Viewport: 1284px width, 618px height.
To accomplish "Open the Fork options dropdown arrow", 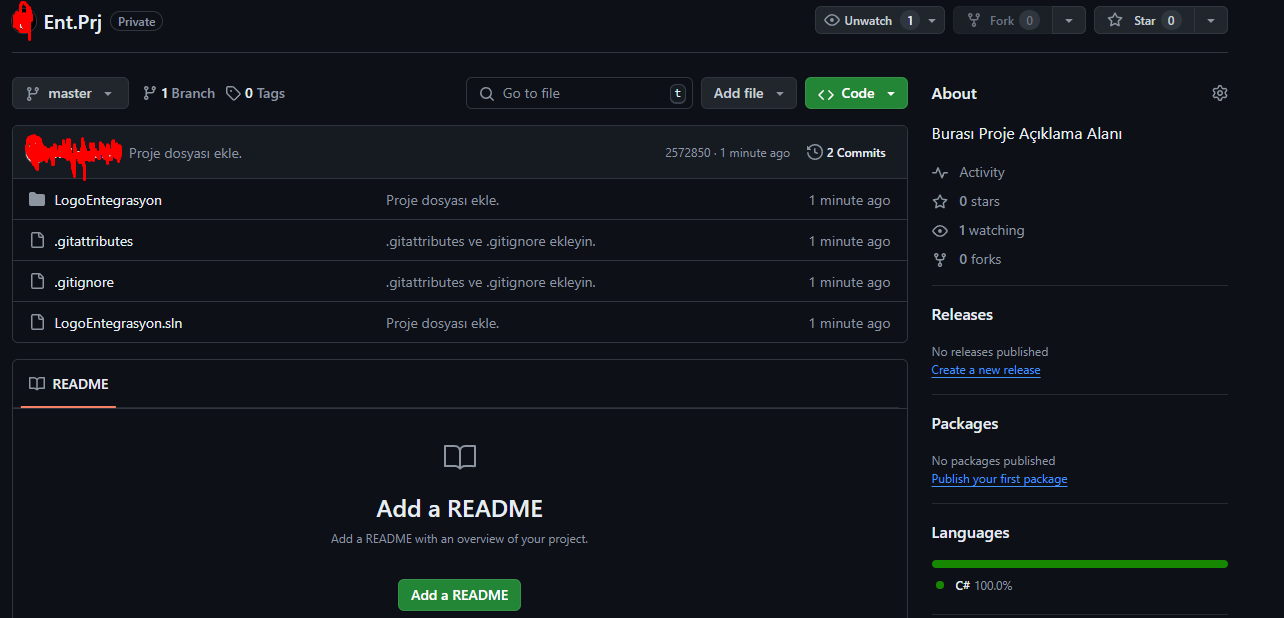I will (x=1069, y=20).
